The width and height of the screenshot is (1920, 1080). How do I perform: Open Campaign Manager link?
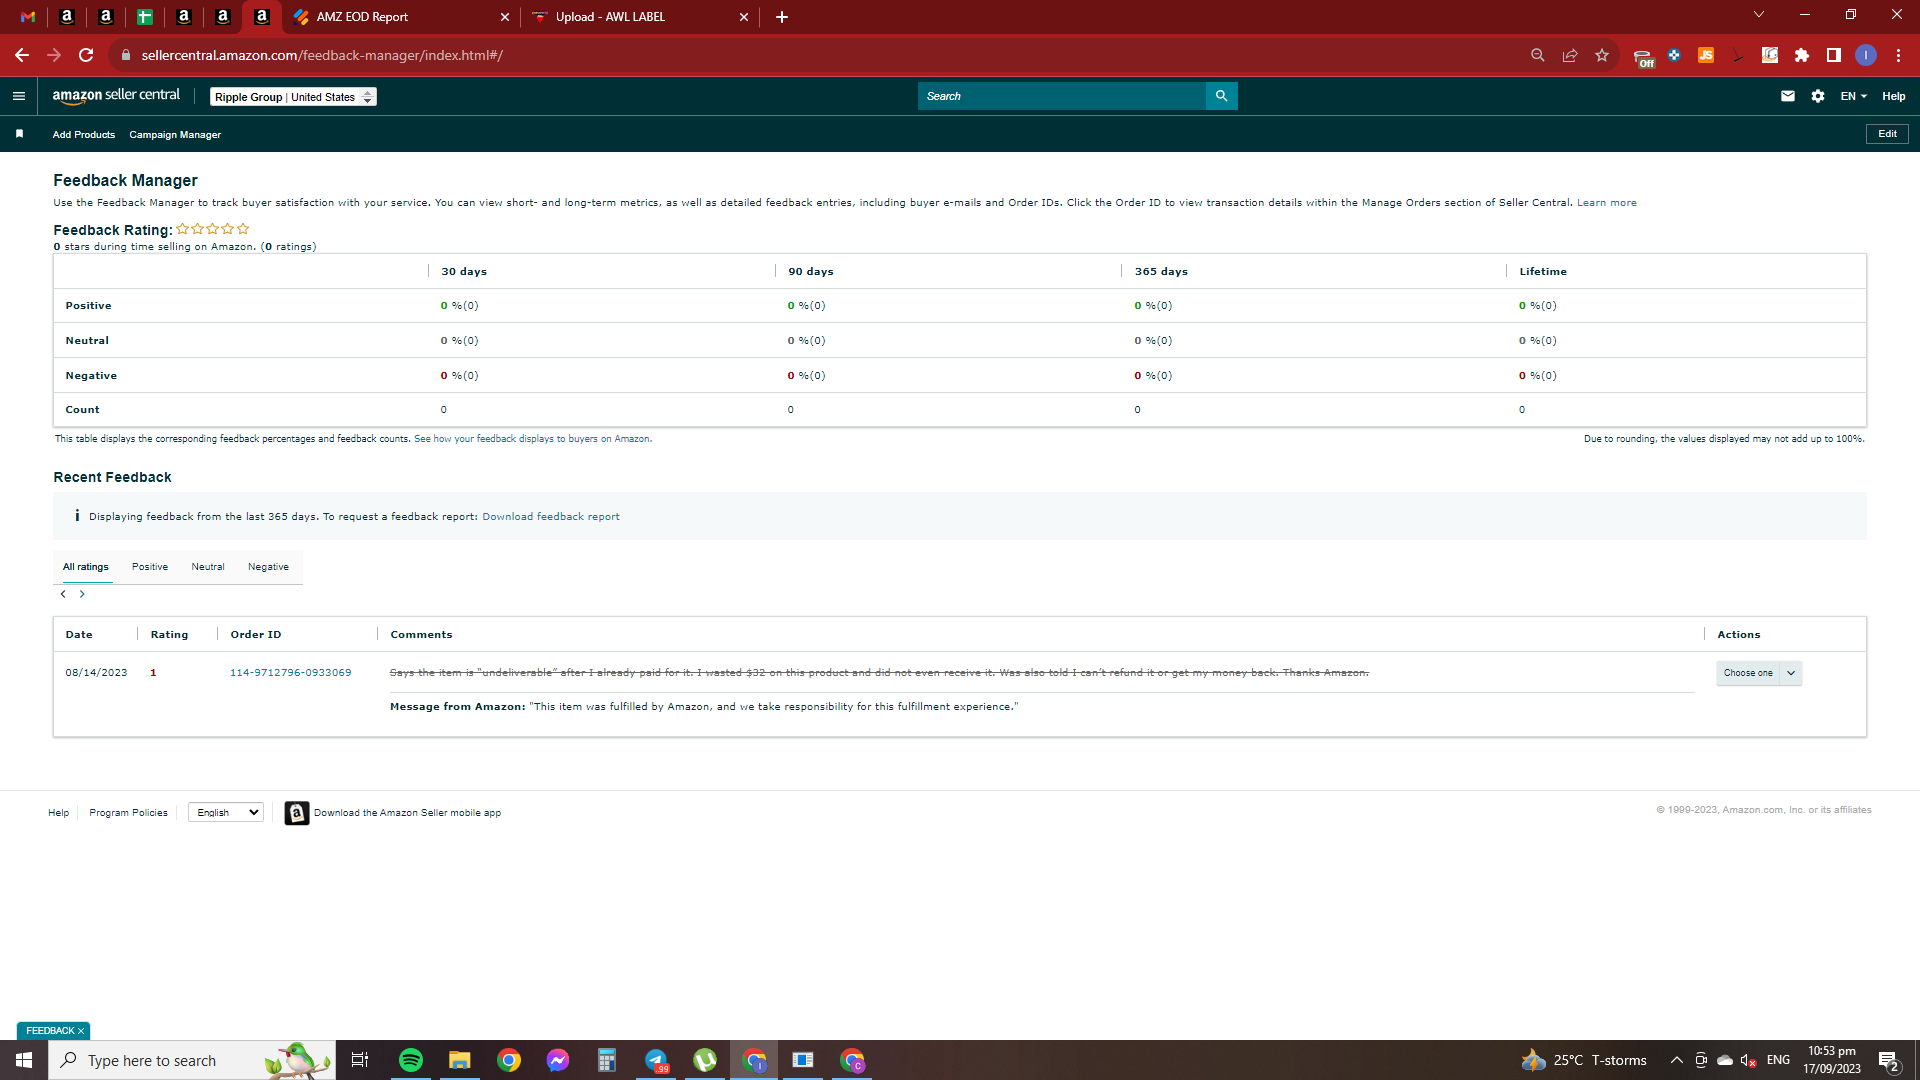click(175, 135)
